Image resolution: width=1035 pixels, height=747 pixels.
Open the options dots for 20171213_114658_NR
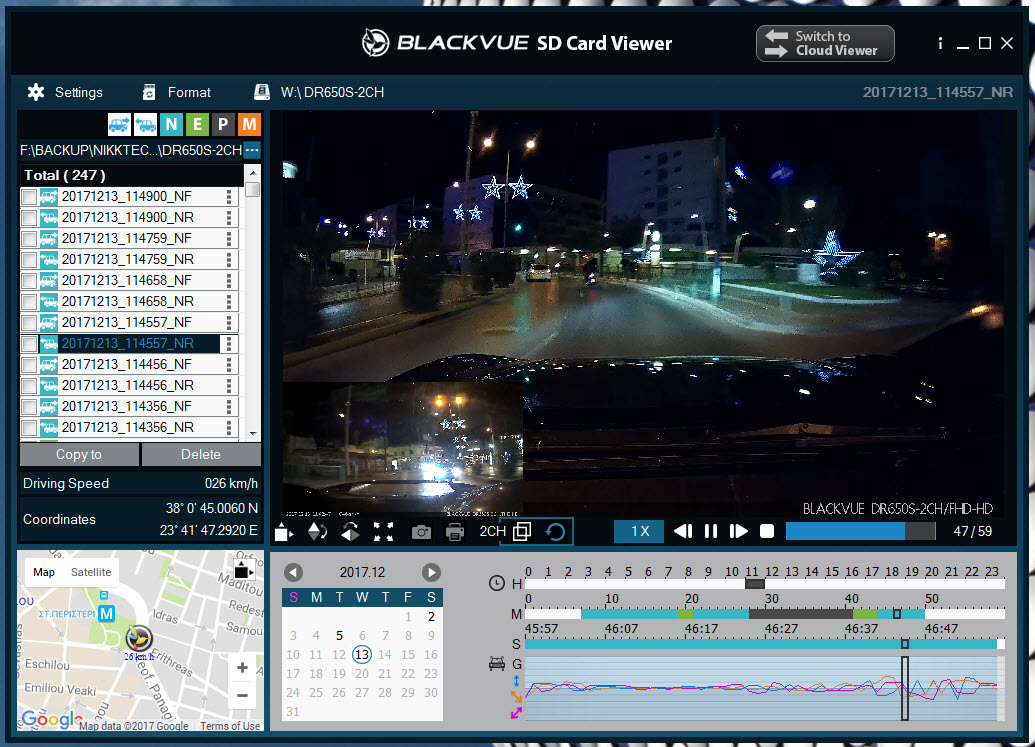point(229,302)
